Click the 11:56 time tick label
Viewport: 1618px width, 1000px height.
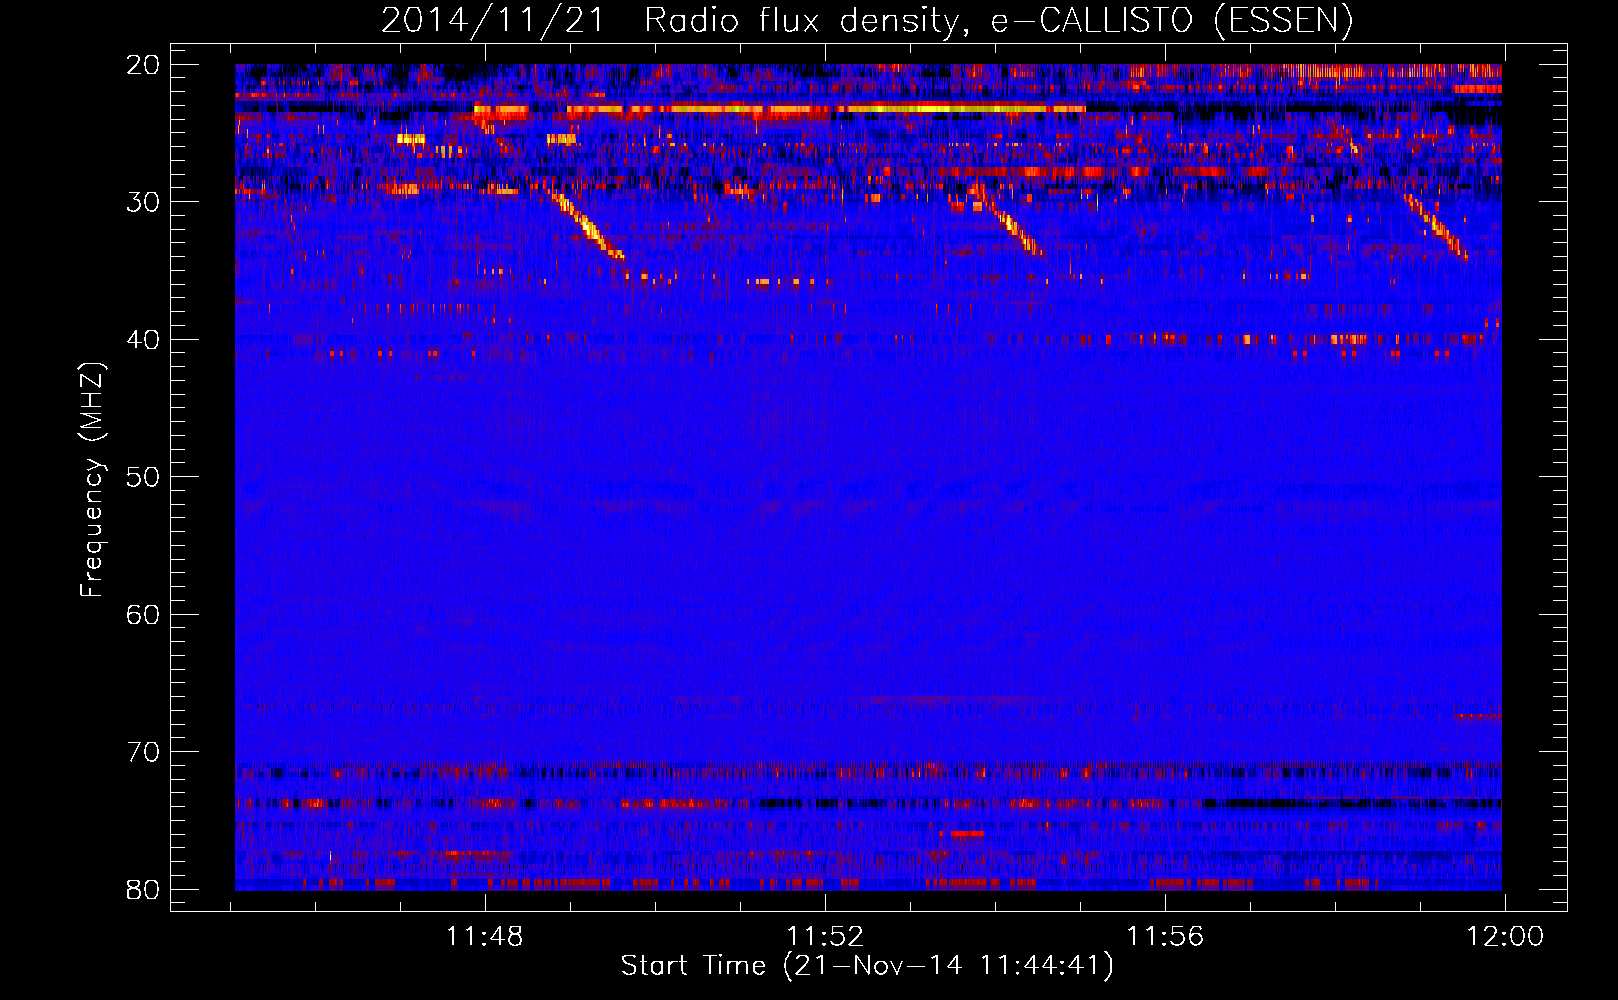point(1165,937)
